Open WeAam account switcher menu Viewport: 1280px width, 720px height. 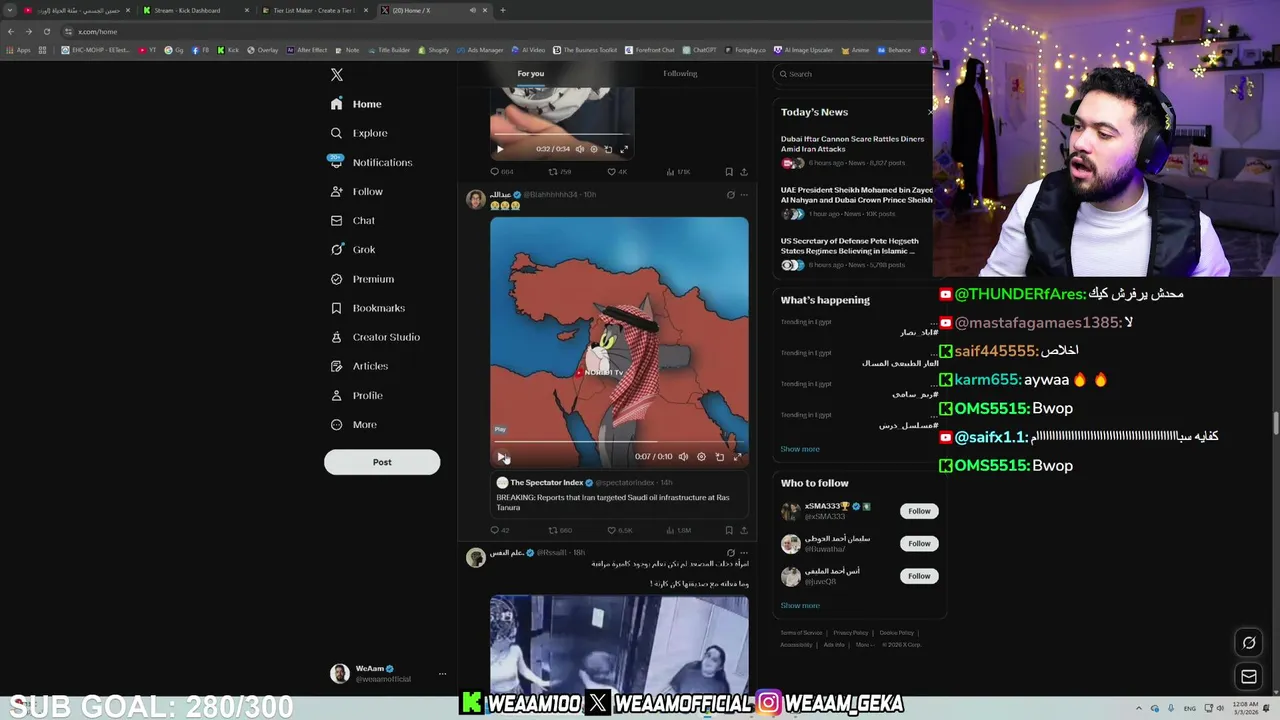(x=388, y=673)
